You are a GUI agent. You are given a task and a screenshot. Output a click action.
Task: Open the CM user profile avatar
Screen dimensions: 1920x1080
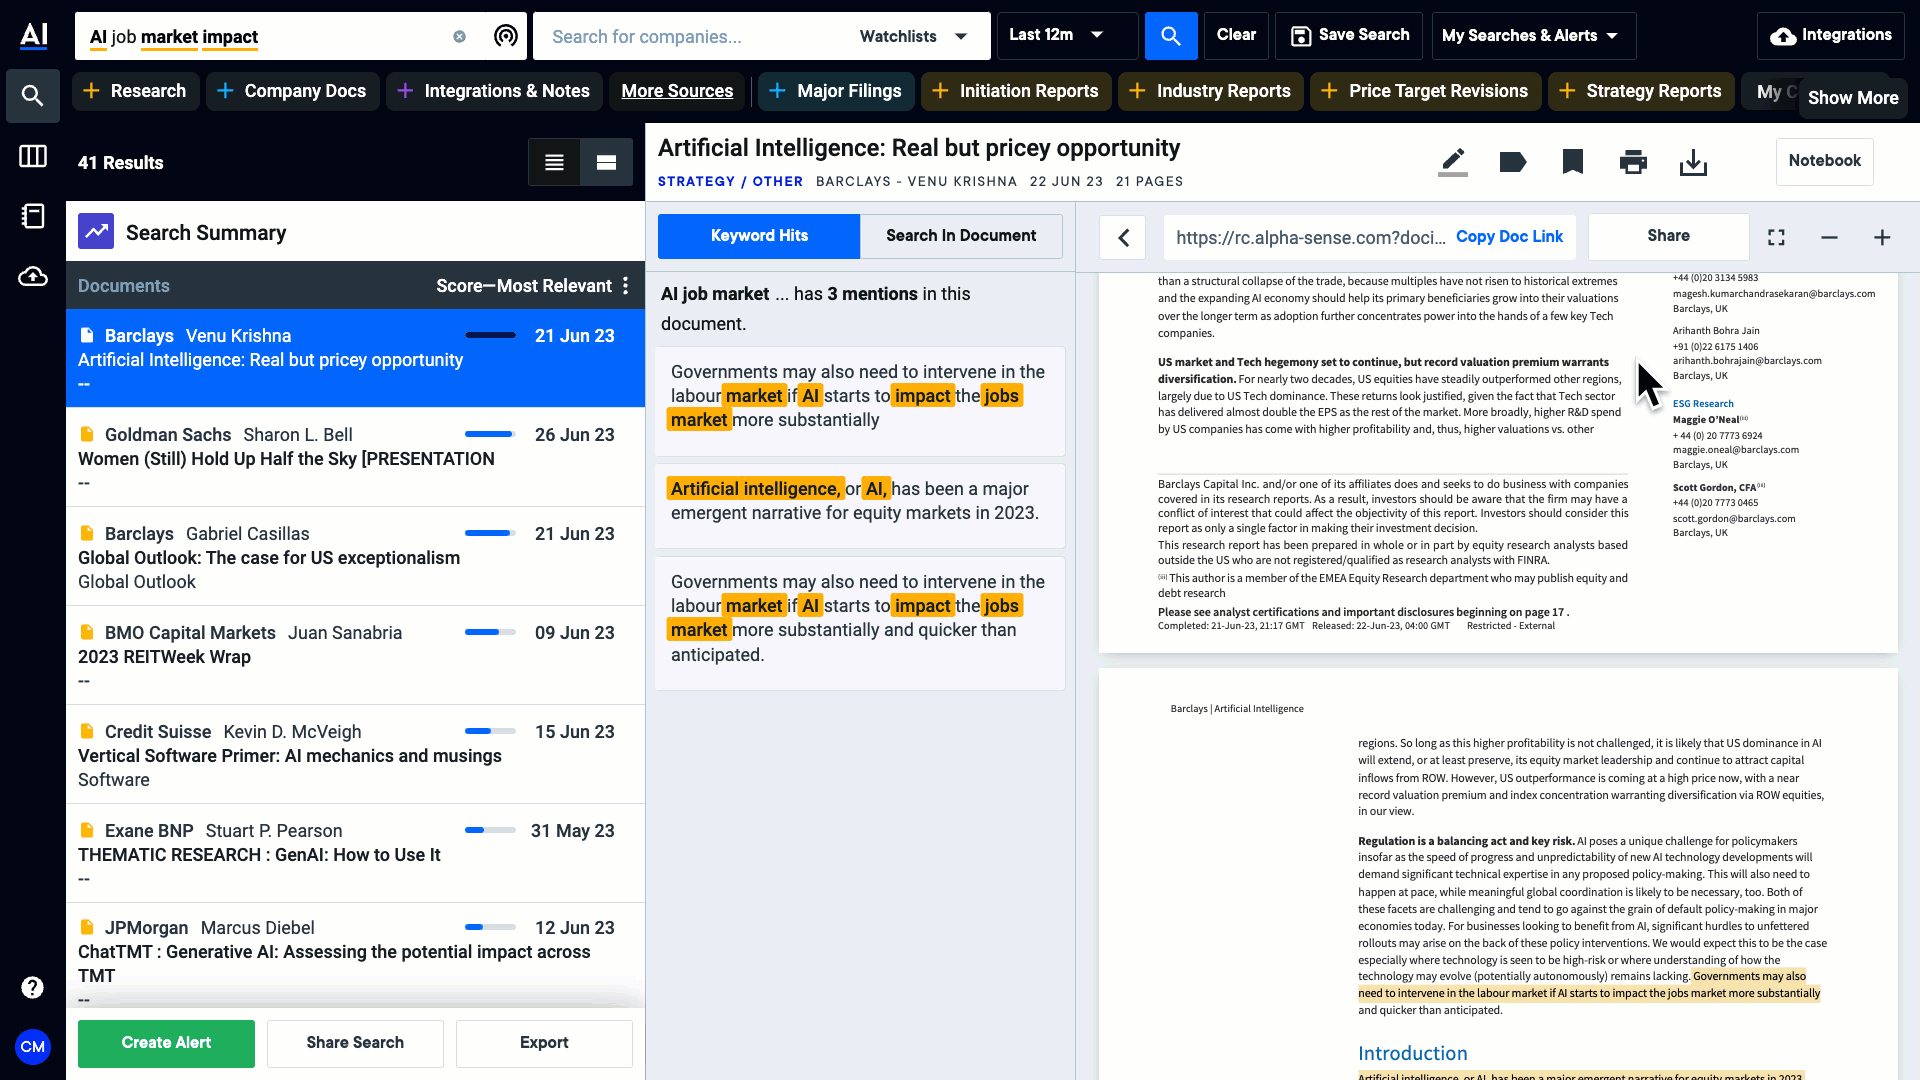(x=33, y=1047)
